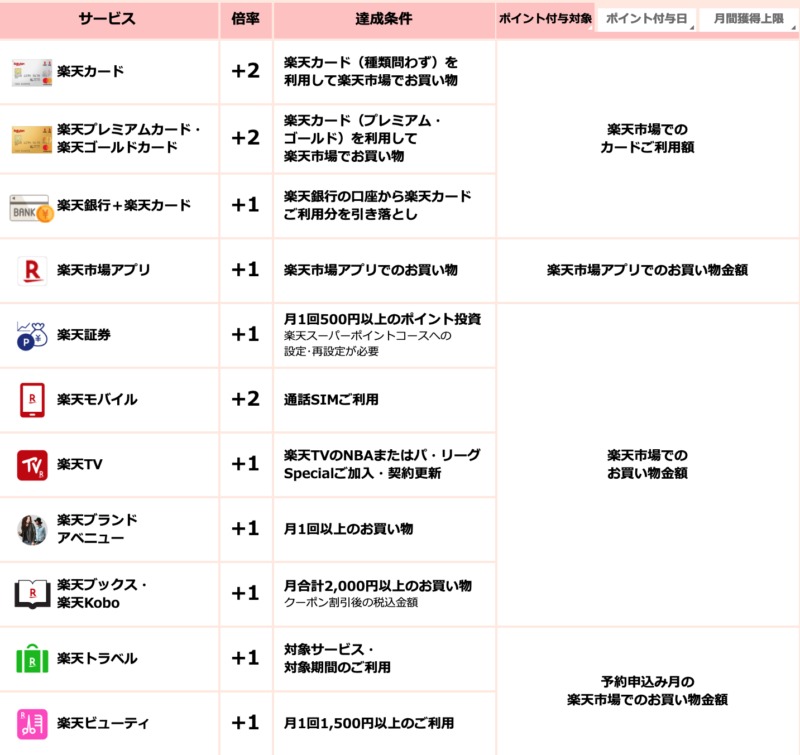Click the 月1回以上のお買い物 condition
Viewport: 800px width, 755px height.
coord(348,529)
